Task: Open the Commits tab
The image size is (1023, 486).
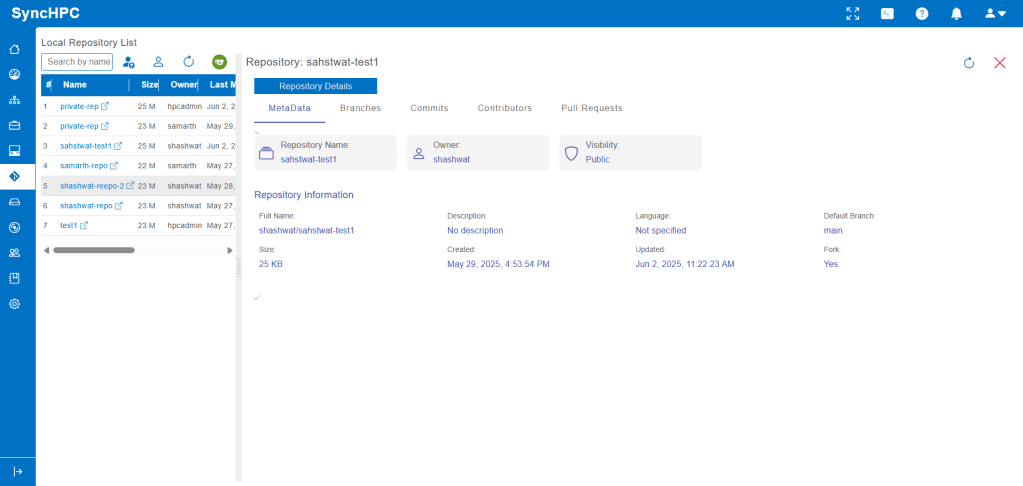Action: [429, 108]
